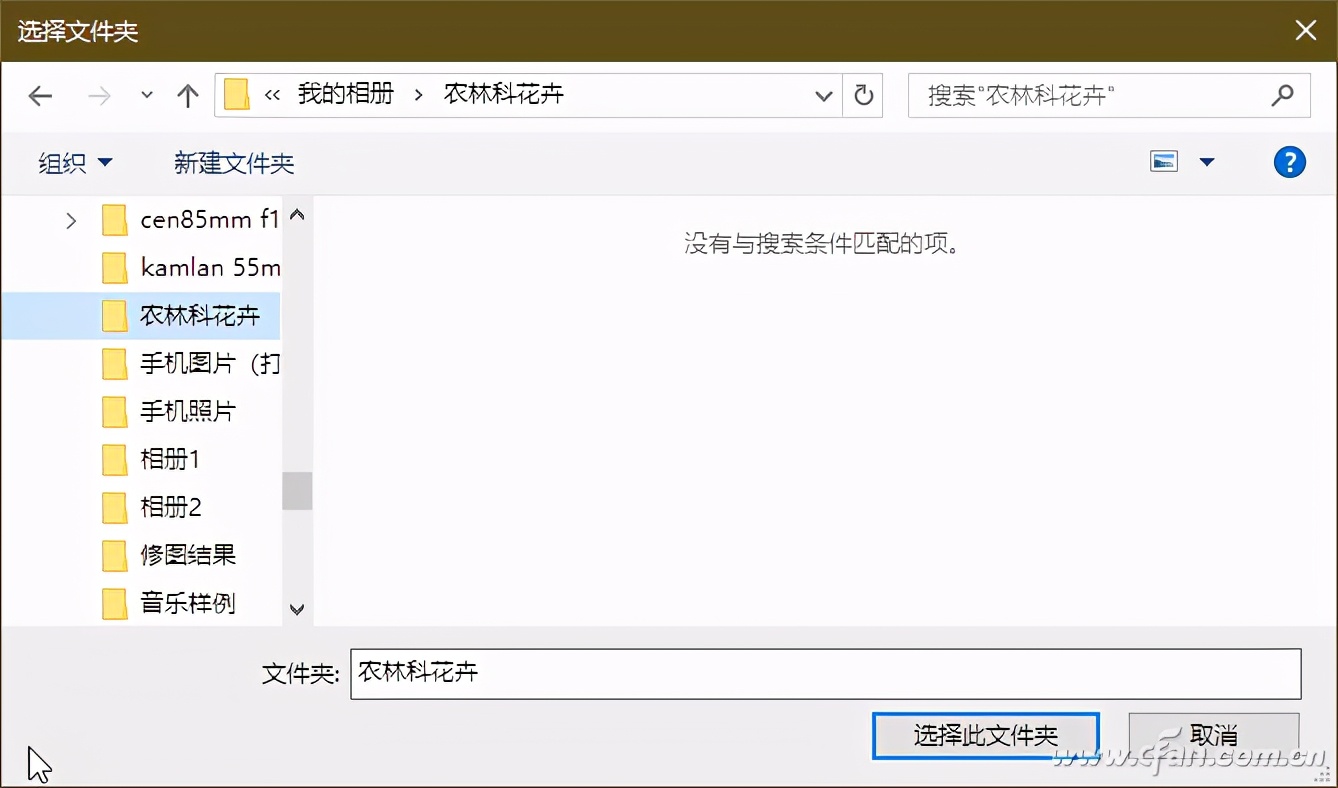Refresh the current folder view
The image size is (1338, 788).
click(862, 95)
